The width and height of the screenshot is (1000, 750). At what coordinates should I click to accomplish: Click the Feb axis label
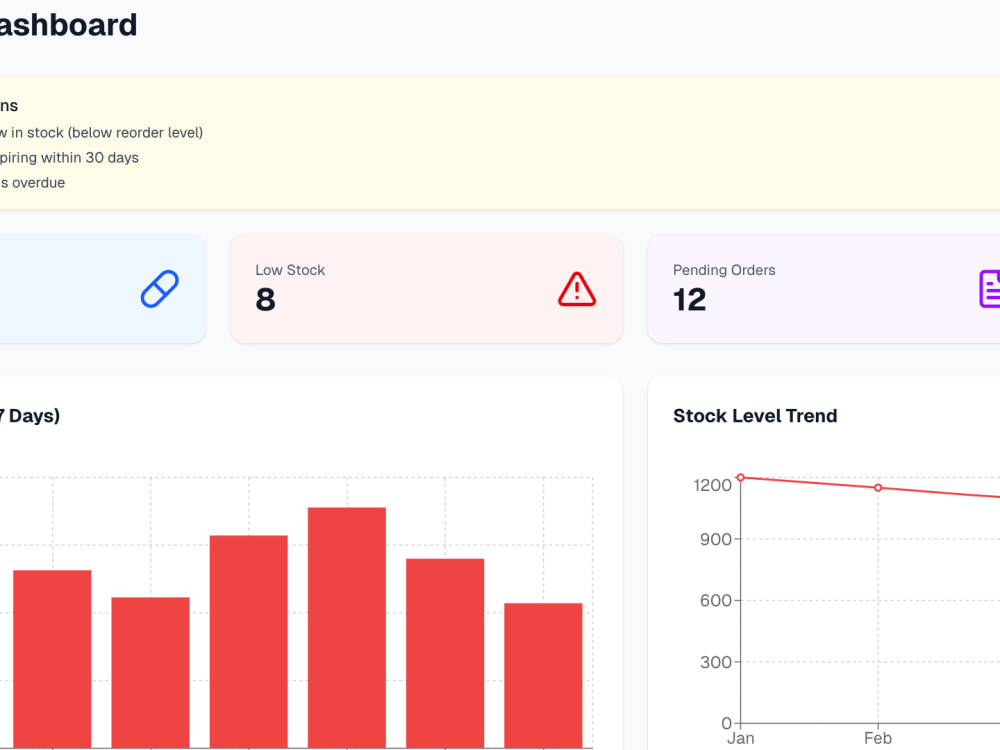click(x=878, y=739)
